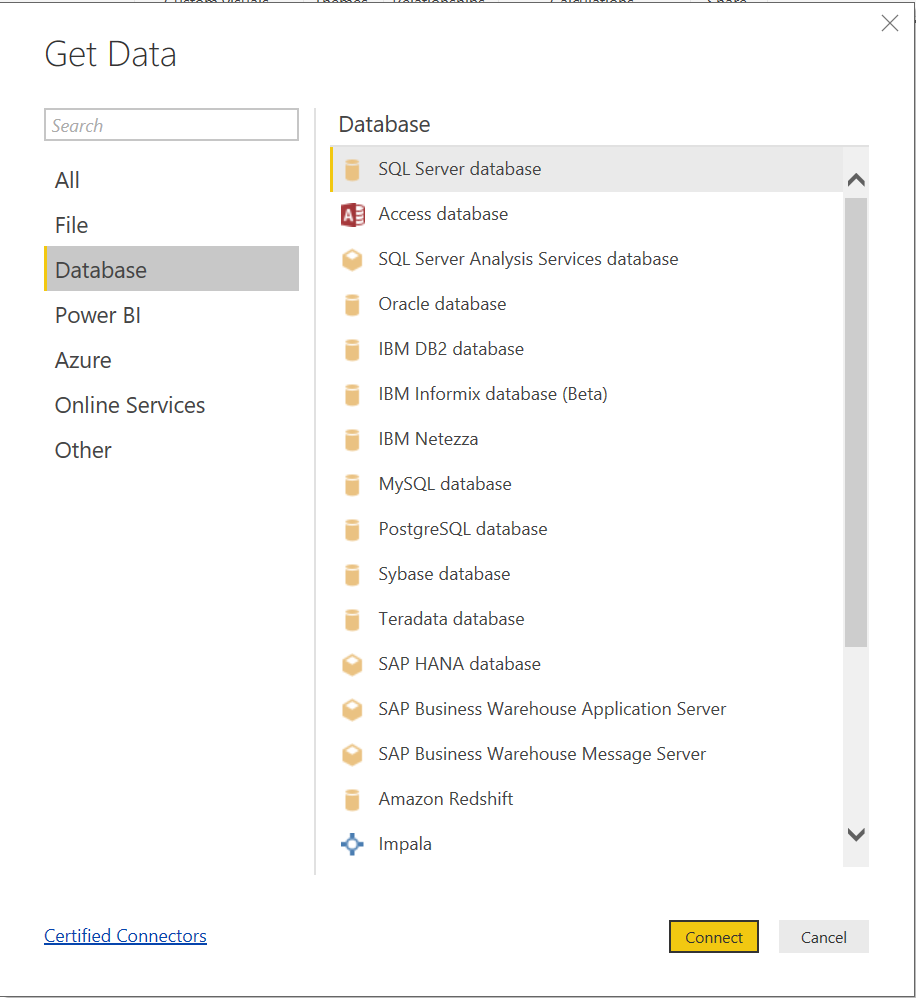Select 'IBM Netezza' text

(x=428, y=439)
